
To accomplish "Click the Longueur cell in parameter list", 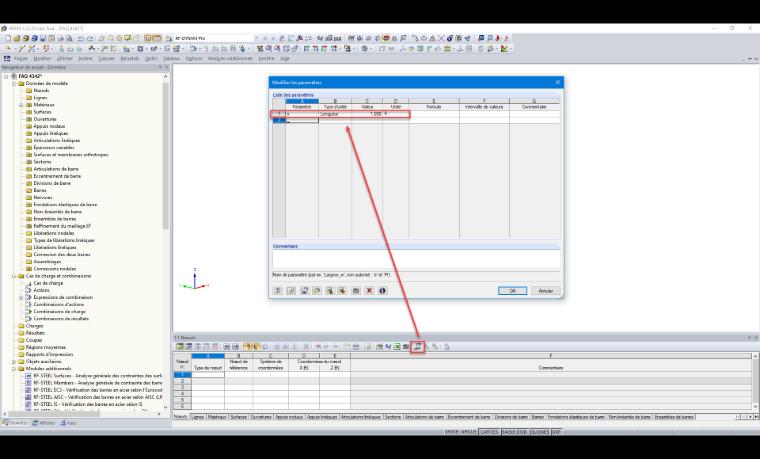I will (335, 114).
